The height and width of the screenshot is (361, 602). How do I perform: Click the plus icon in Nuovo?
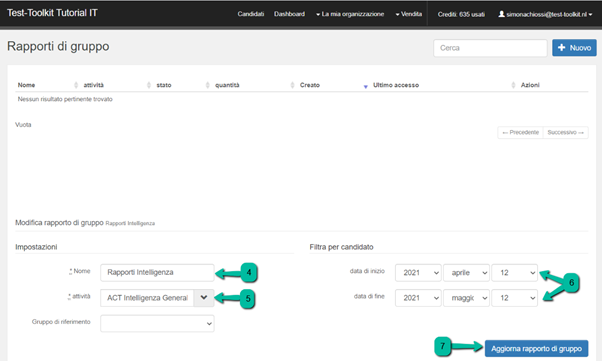pos(562,48)
